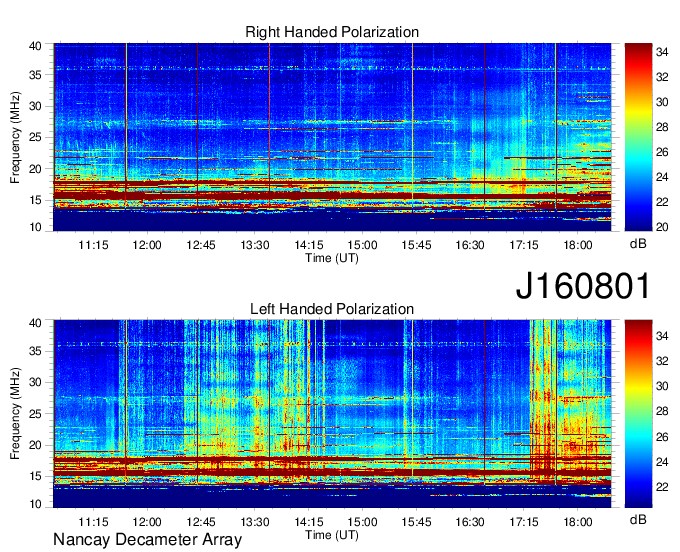The width and height of the screenshot is (680, 552).
Task: Click the "Left Handed Polarization" plot title
Action: pyautogui.click(x=332, y=309)
